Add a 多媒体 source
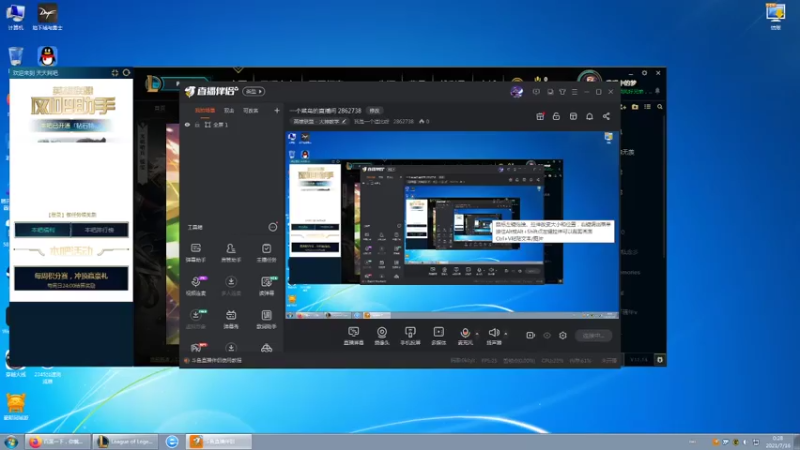 point(438,336)
